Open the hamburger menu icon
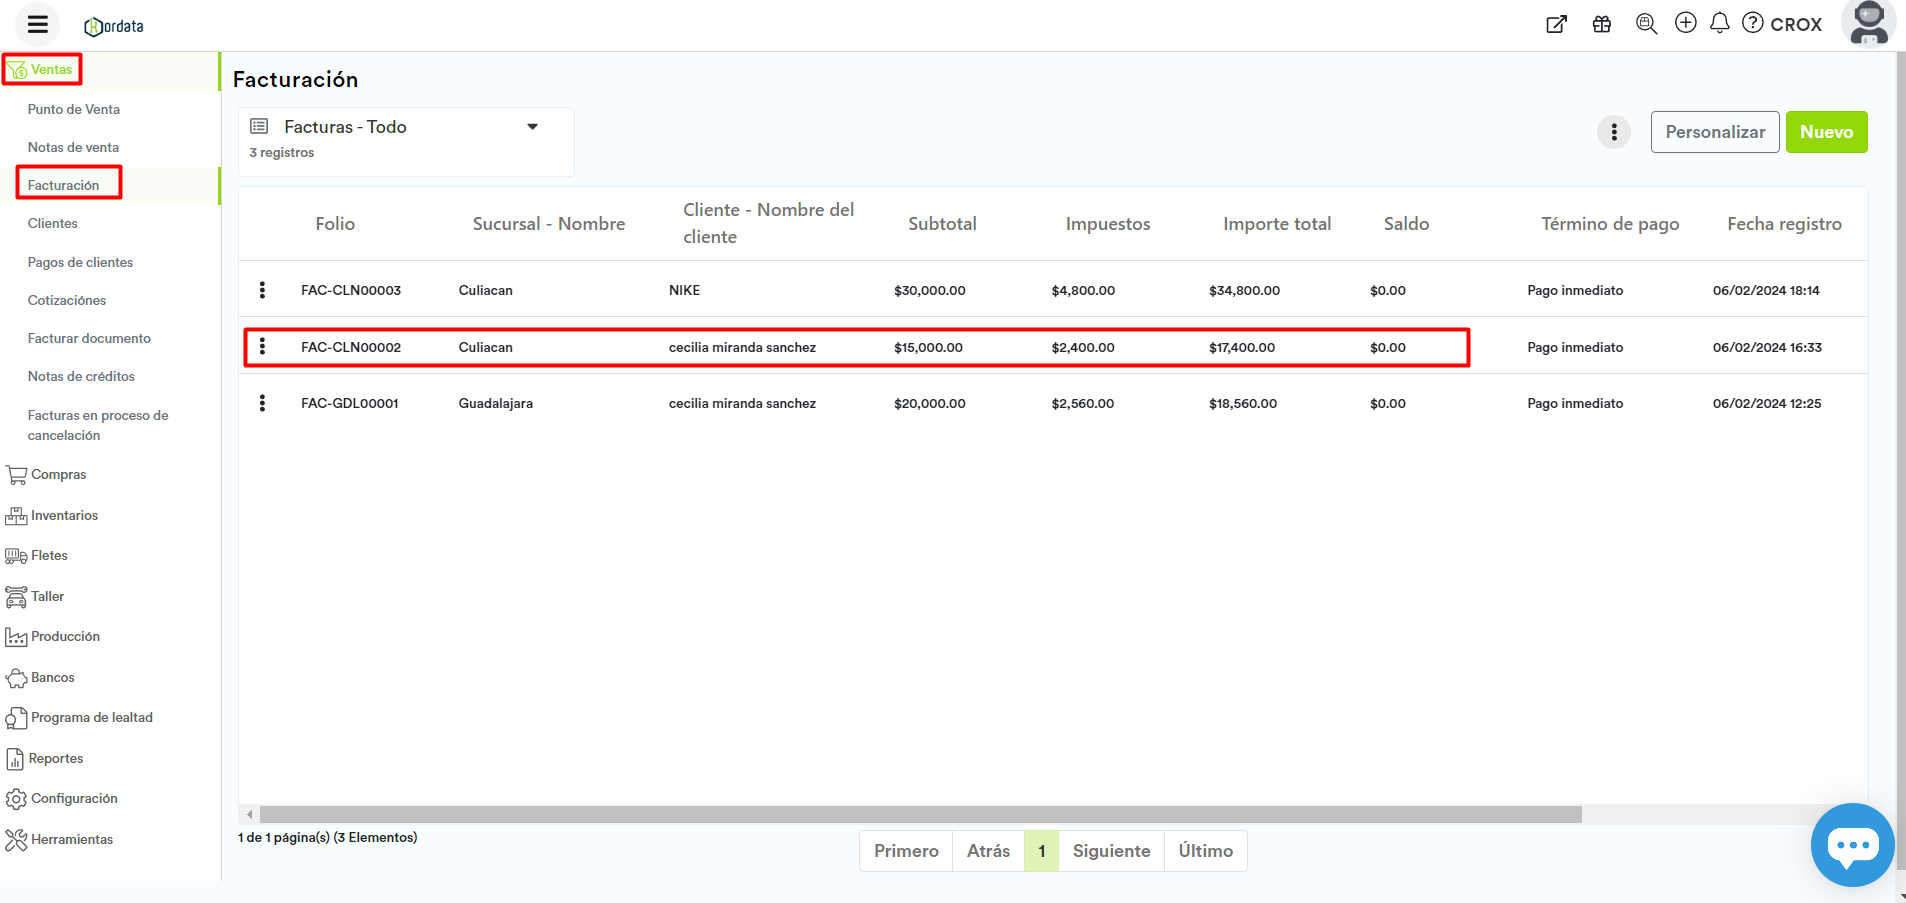The image size is (1906, 903). pos(38,24)
